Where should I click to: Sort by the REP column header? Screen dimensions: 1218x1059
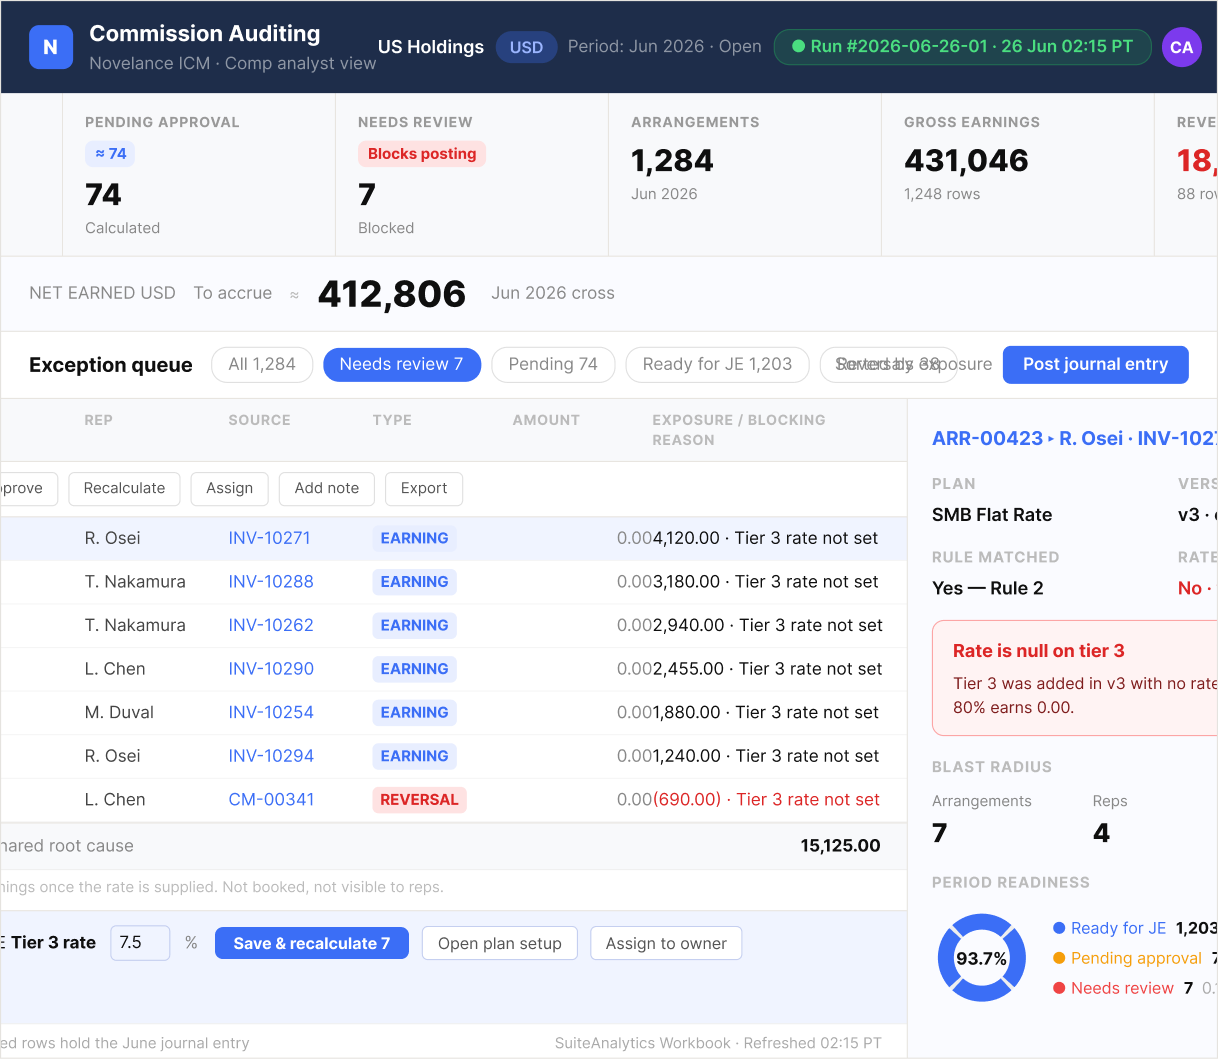click(98, 420)
